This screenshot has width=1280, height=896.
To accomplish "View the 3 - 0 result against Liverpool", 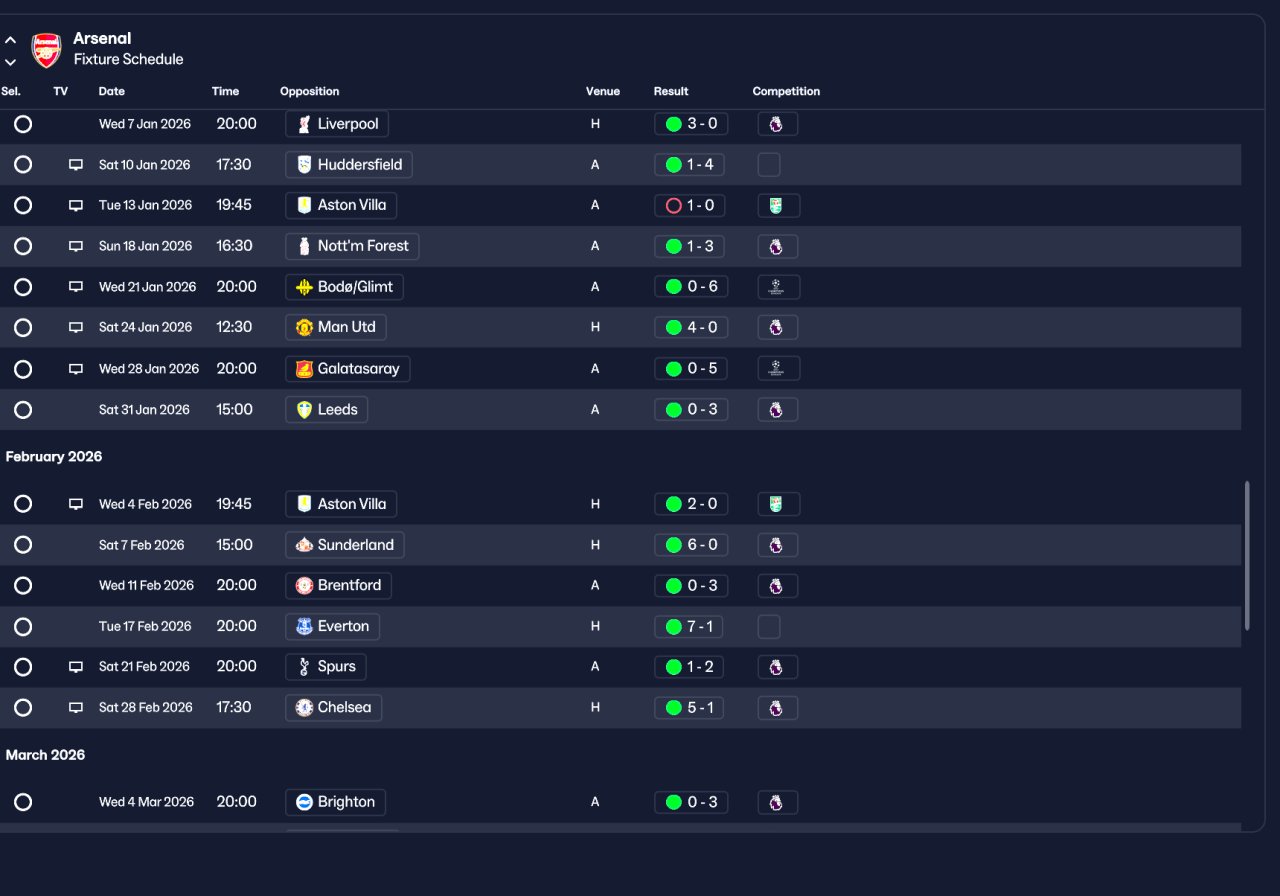I will 691,124.
